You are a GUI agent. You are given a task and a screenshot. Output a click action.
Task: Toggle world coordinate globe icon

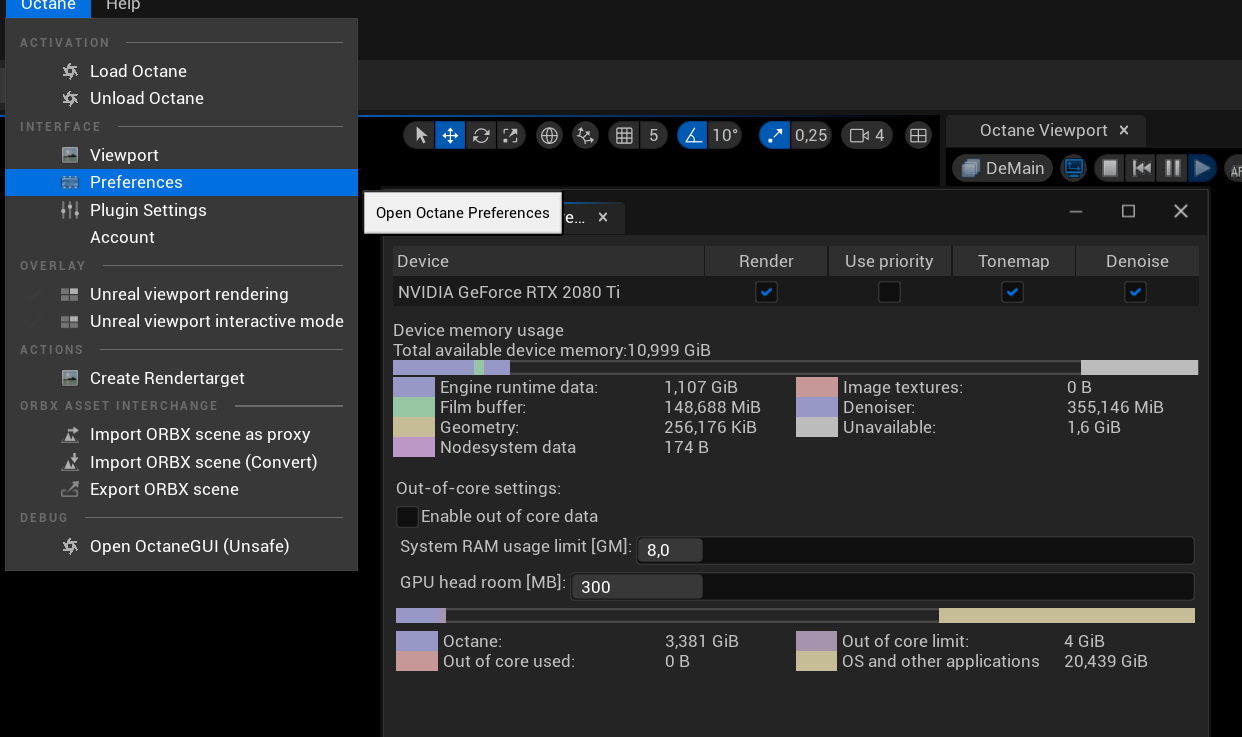(x=549, y=135)
